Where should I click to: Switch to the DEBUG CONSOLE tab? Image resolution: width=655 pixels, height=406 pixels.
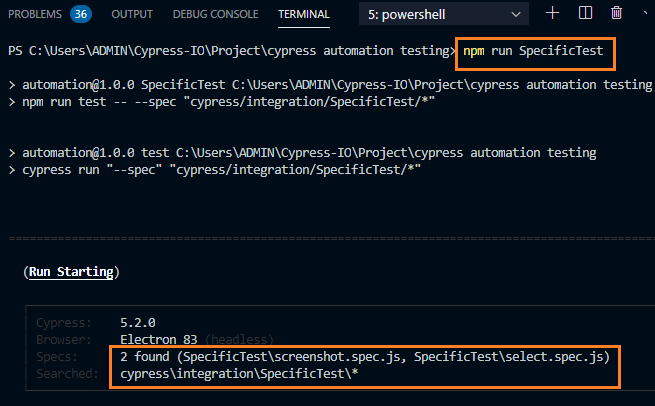(x=216, y=14)
